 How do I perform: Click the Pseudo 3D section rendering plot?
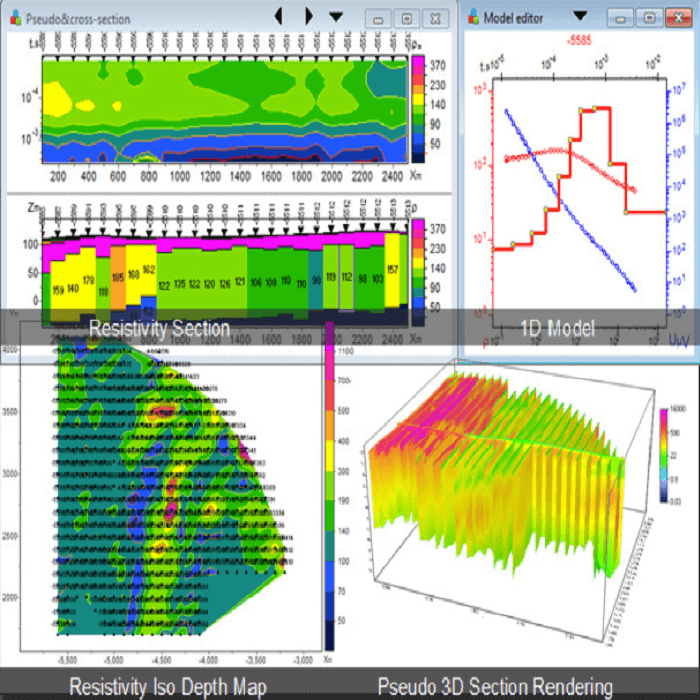500,510
